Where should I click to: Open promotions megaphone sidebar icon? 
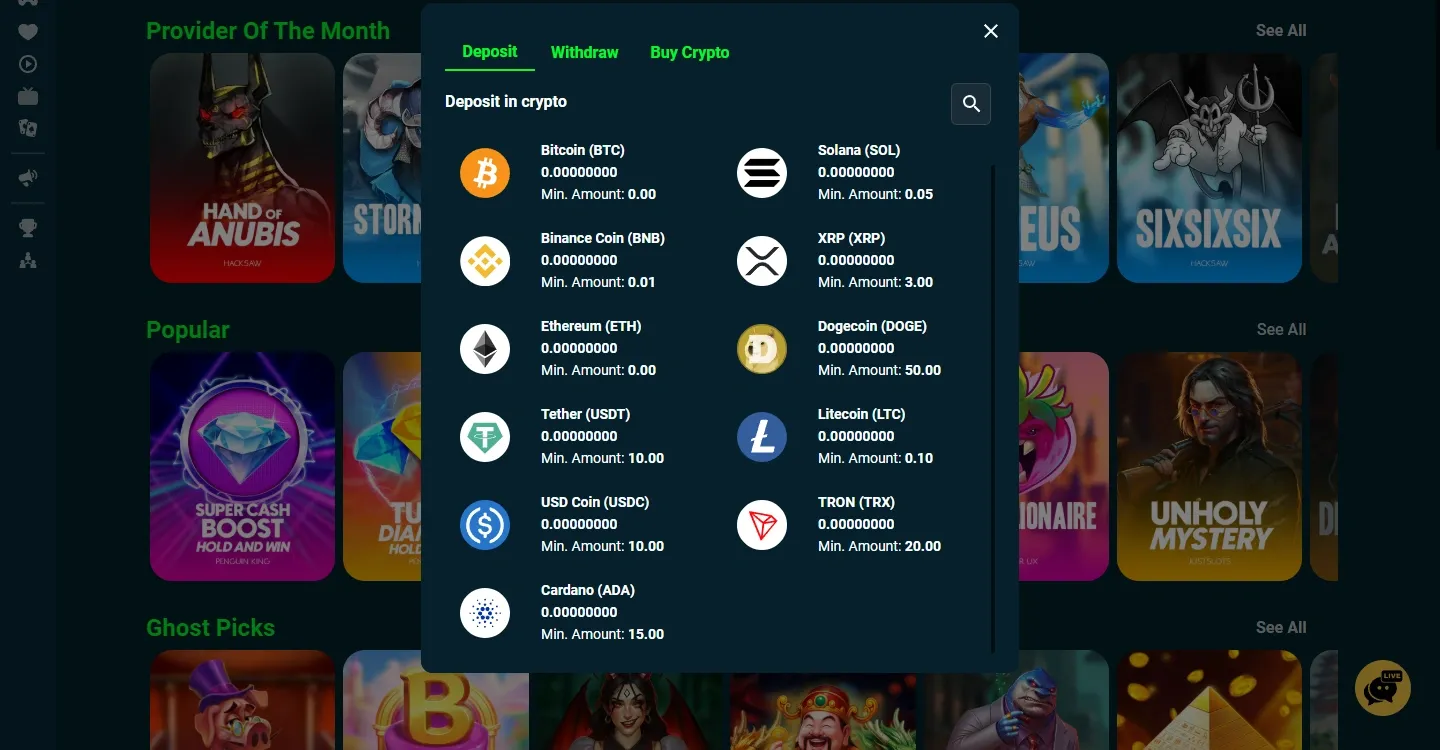tap(28, 178)
